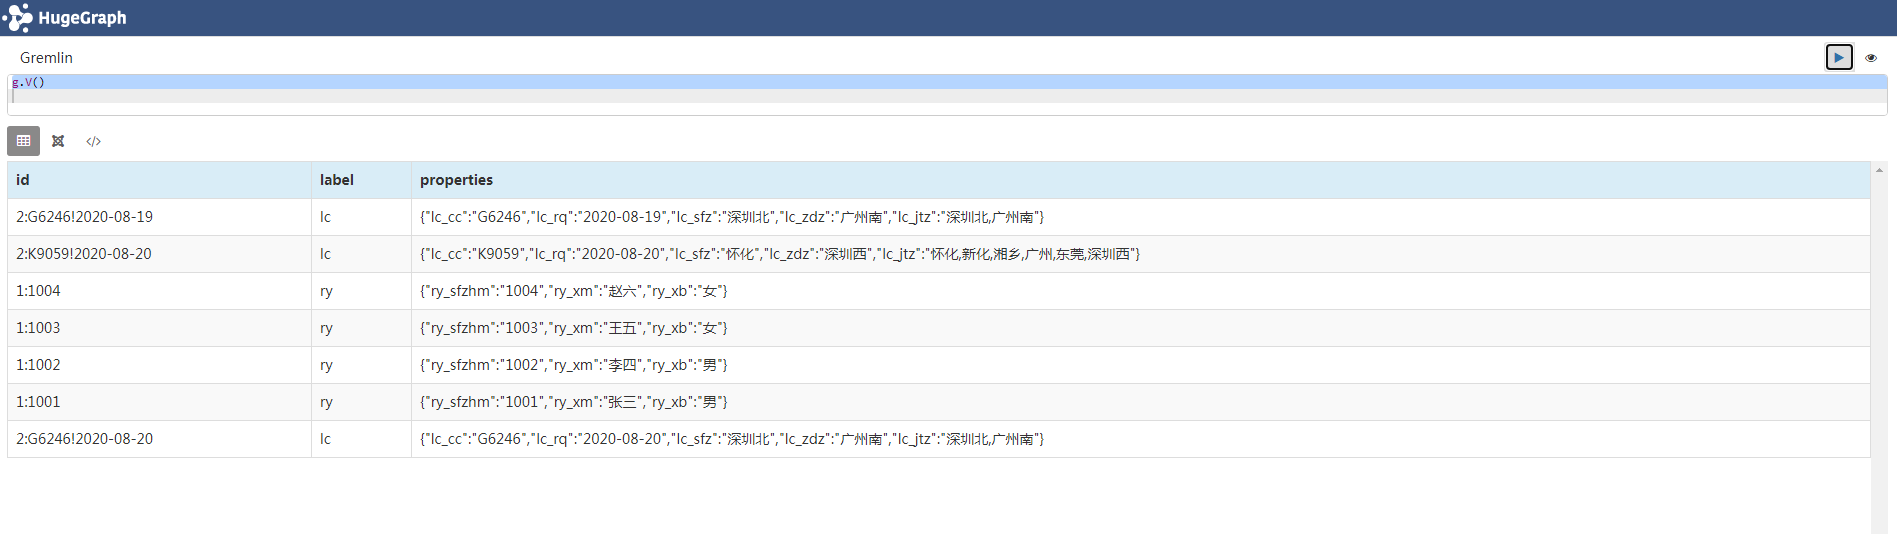Select id cell 2:K9059!2020-08-20
The height and width of the screenshot is (534, 1897).
coord(159,254)
